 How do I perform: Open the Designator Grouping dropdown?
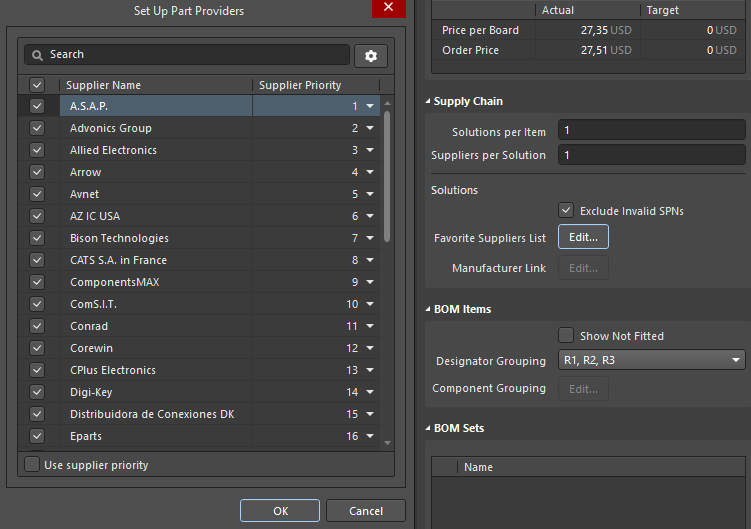pos(651,360)
